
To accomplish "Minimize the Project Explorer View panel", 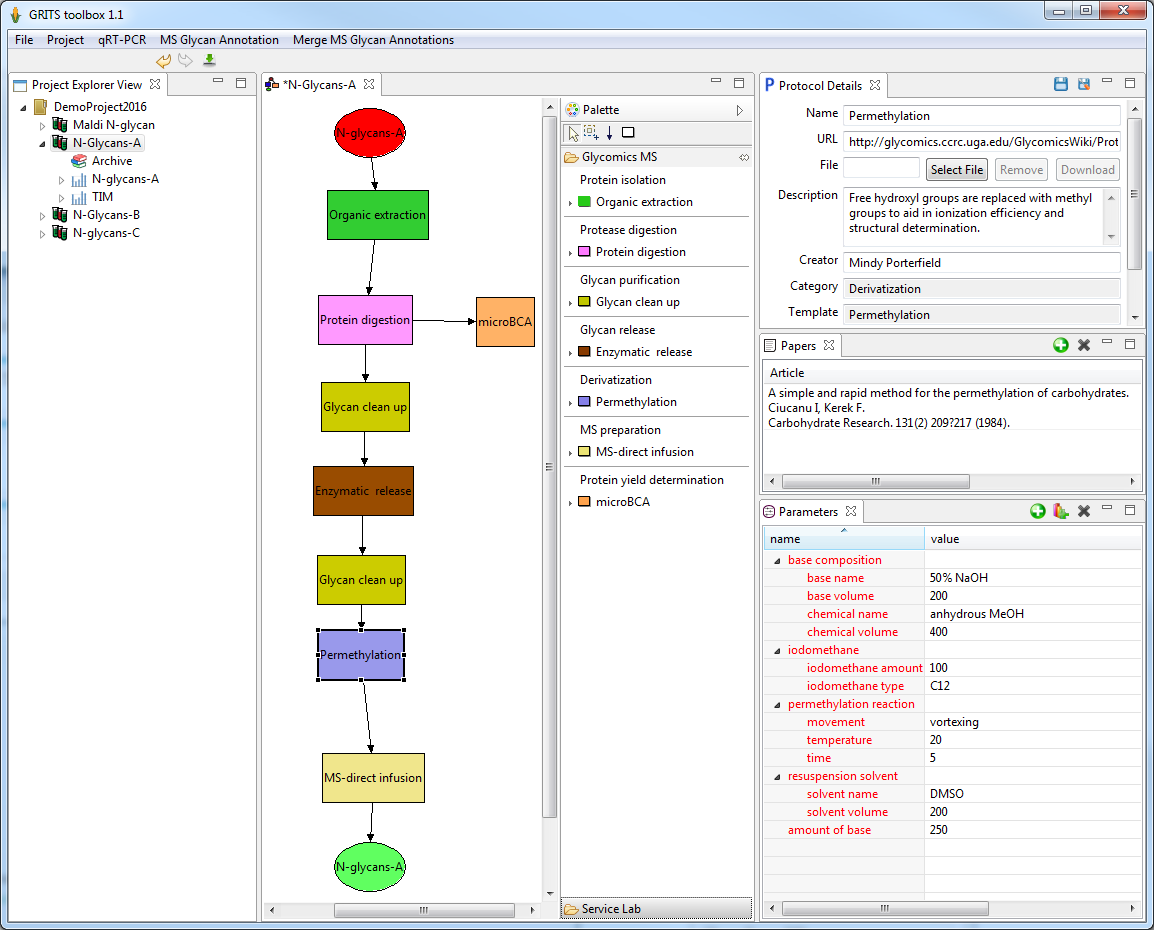I will [218, 82].
